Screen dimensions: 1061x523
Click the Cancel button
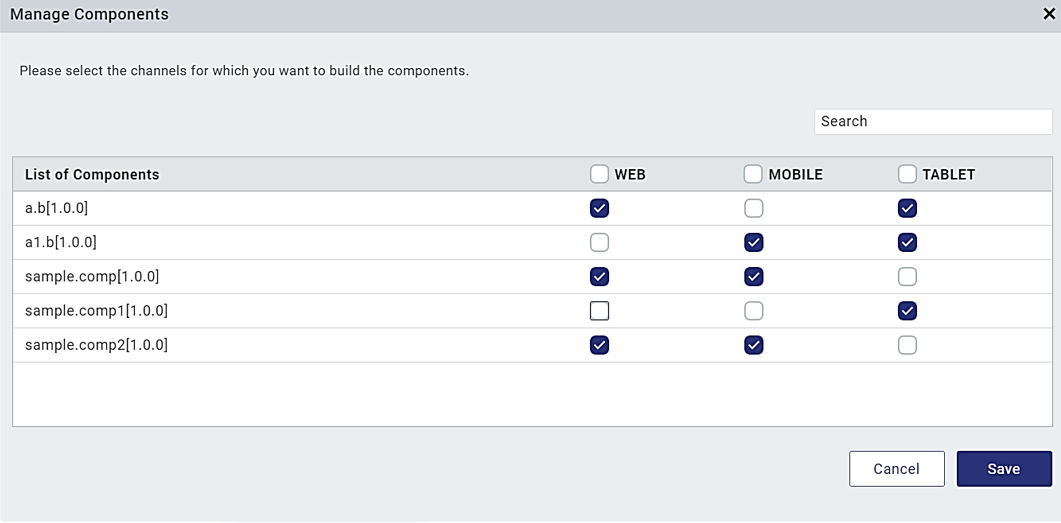(x=896, y=469)
